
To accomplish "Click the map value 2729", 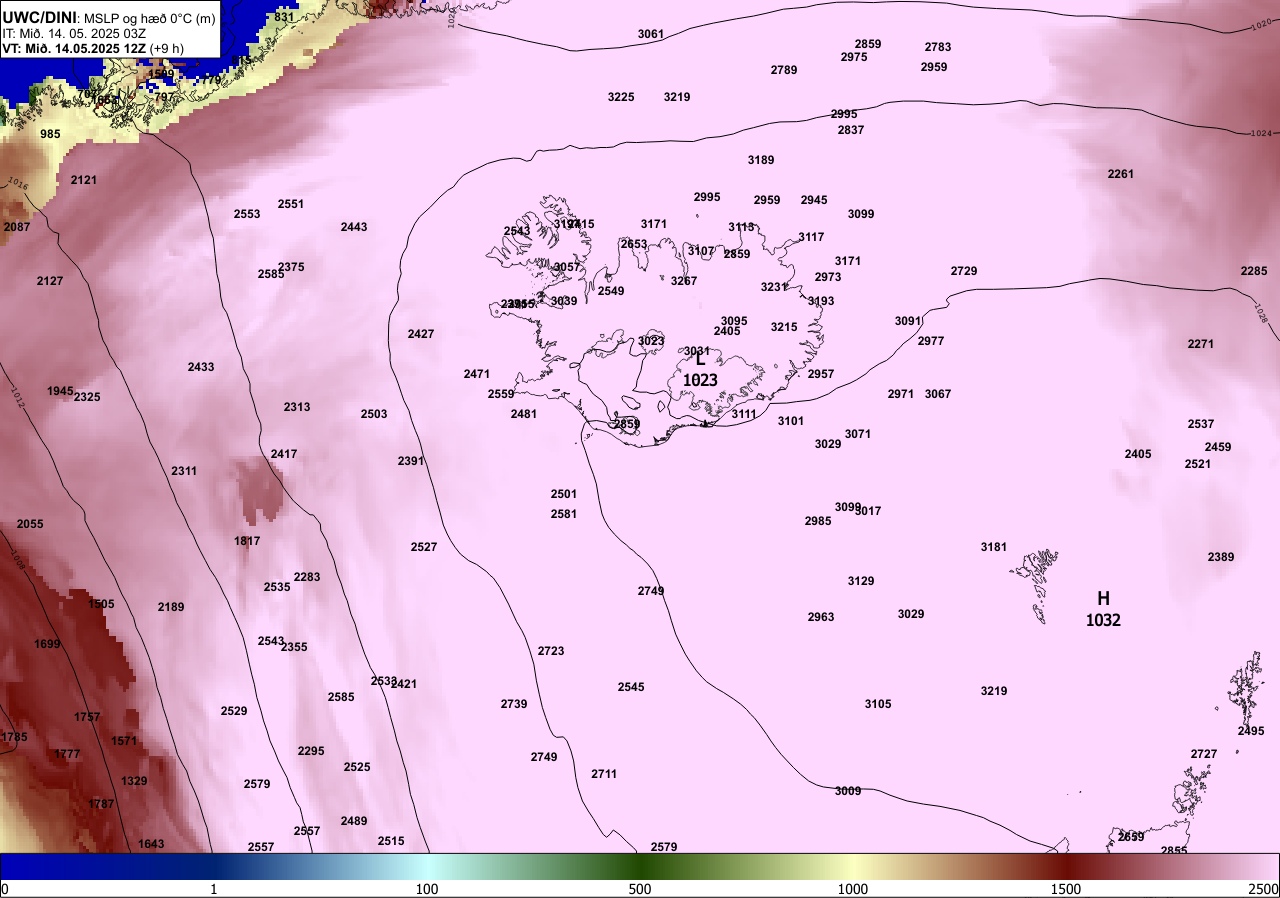I will pyautogui.click(x=964, y=271).
